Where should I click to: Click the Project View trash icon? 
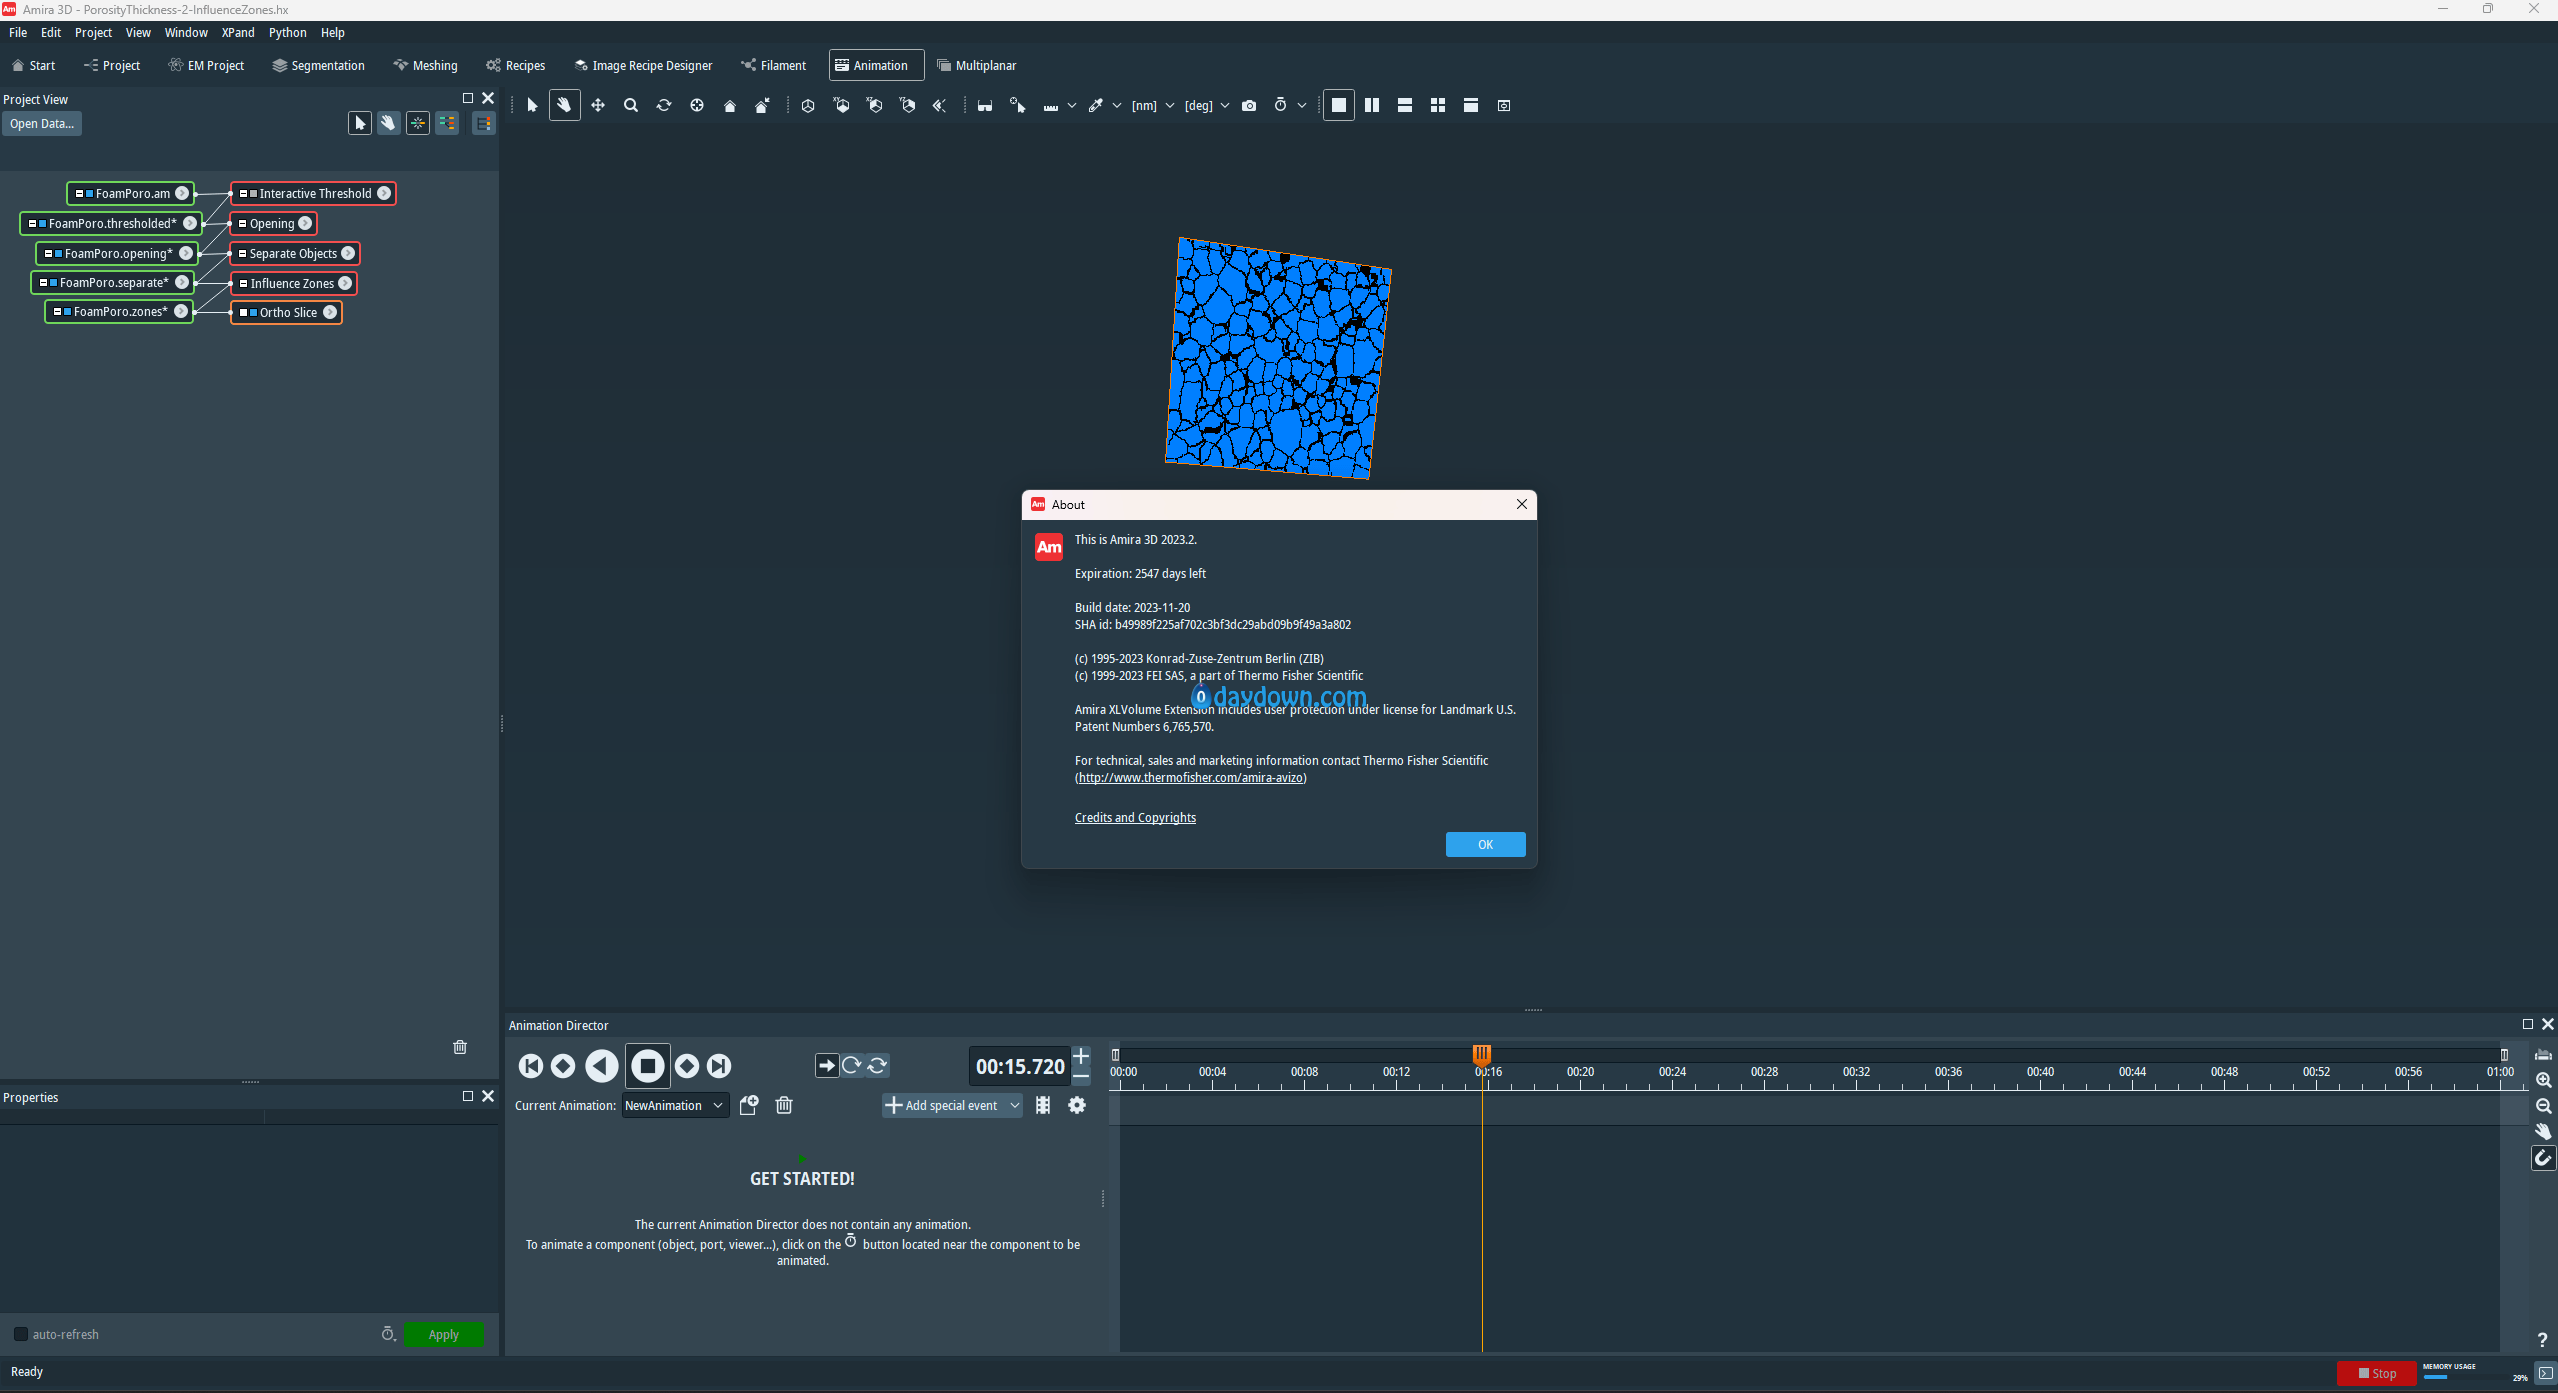pos(460,1047)
